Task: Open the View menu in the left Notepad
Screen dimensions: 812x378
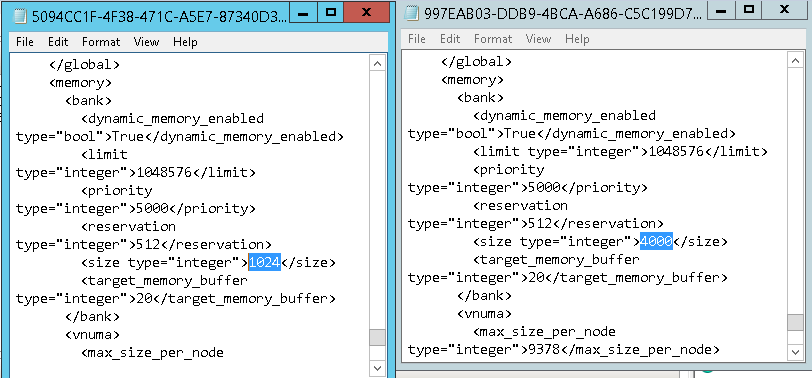Action: [x=146, y=42]
